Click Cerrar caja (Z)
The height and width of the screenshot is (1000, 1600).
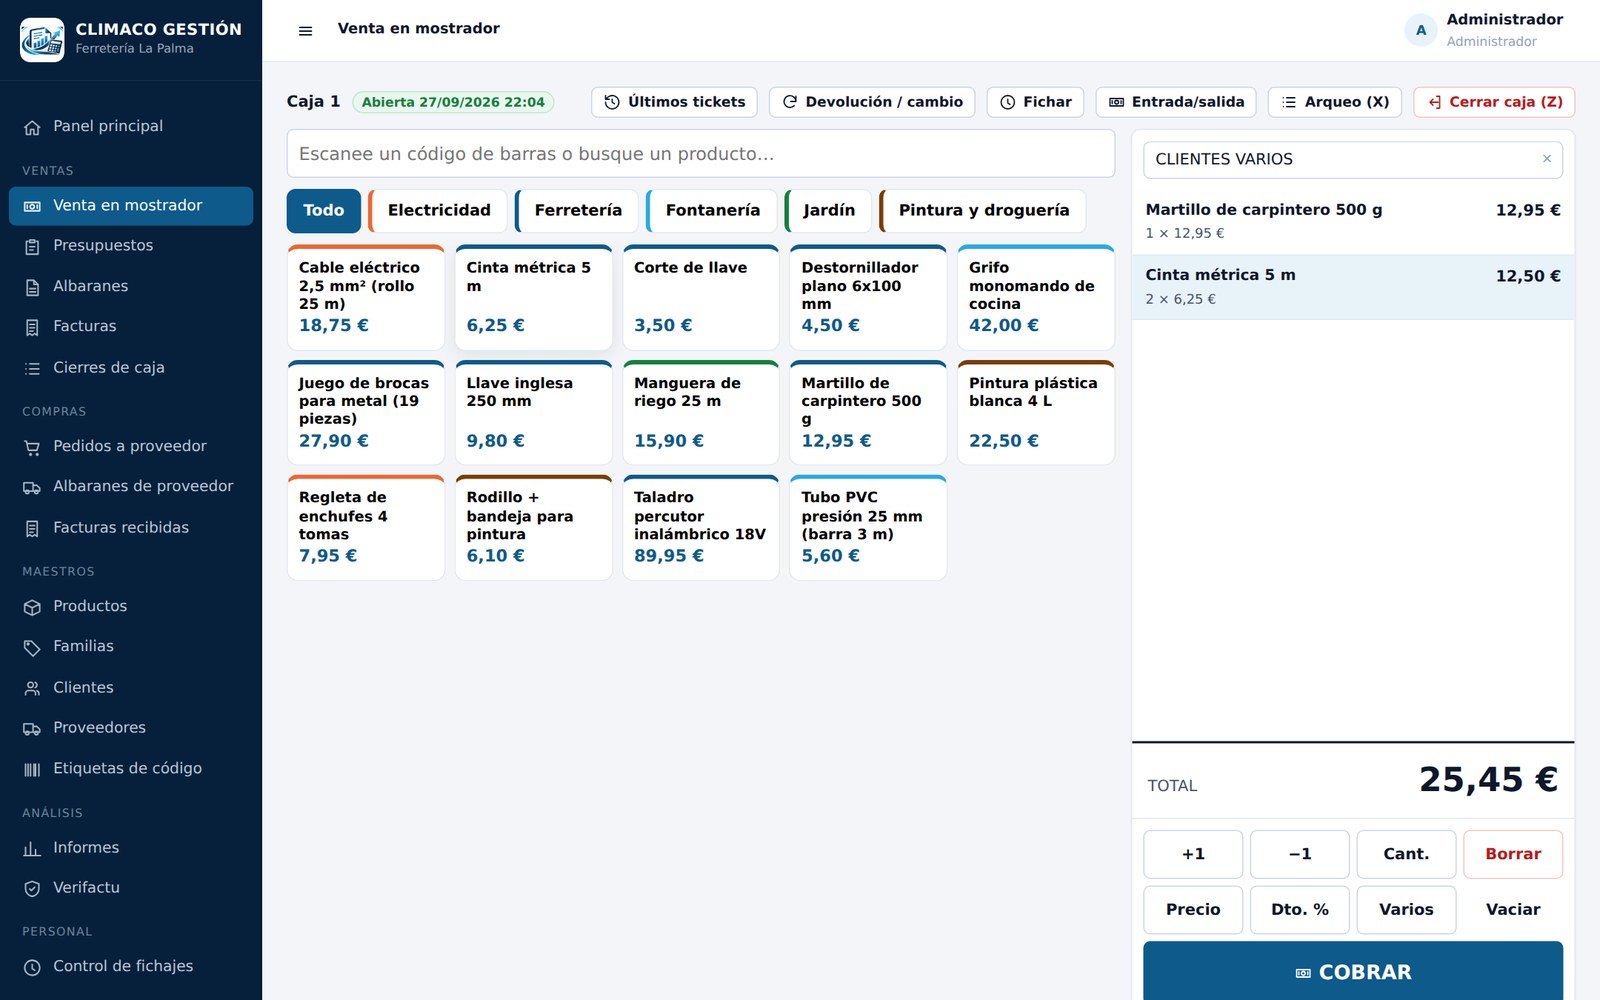tap(1494, 102)
